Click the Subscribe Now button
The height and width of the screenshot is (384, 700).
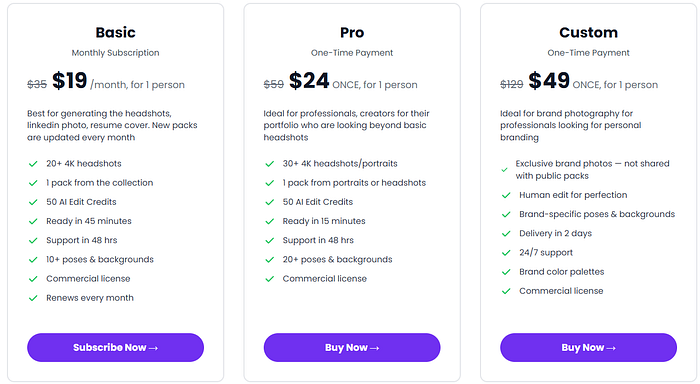click(115, 347)
